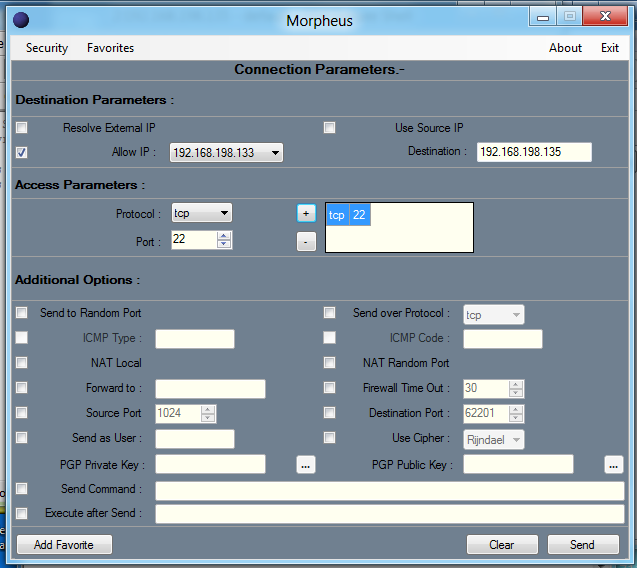Enable the ICMP Code checkbox
Screen dimensions: 637x568
click(329, 337)
